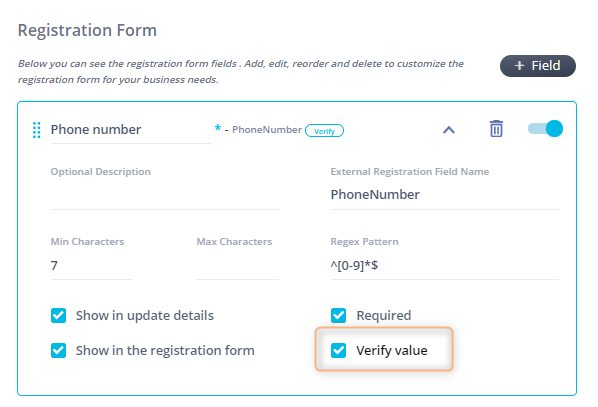
Task: Grab the drag handle dots beside Phone number
Action: pyautogui.click(x=37, y=130)
